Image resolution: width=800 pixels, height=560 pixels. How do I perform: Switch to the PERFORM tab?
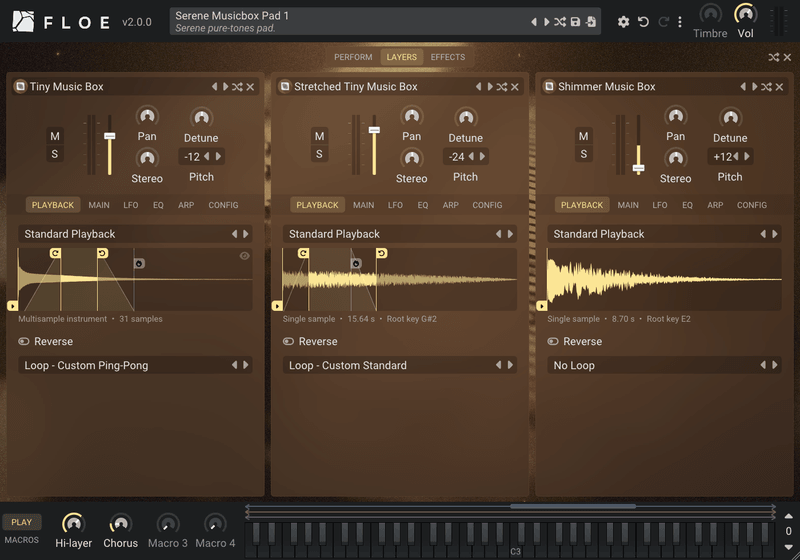353,57
